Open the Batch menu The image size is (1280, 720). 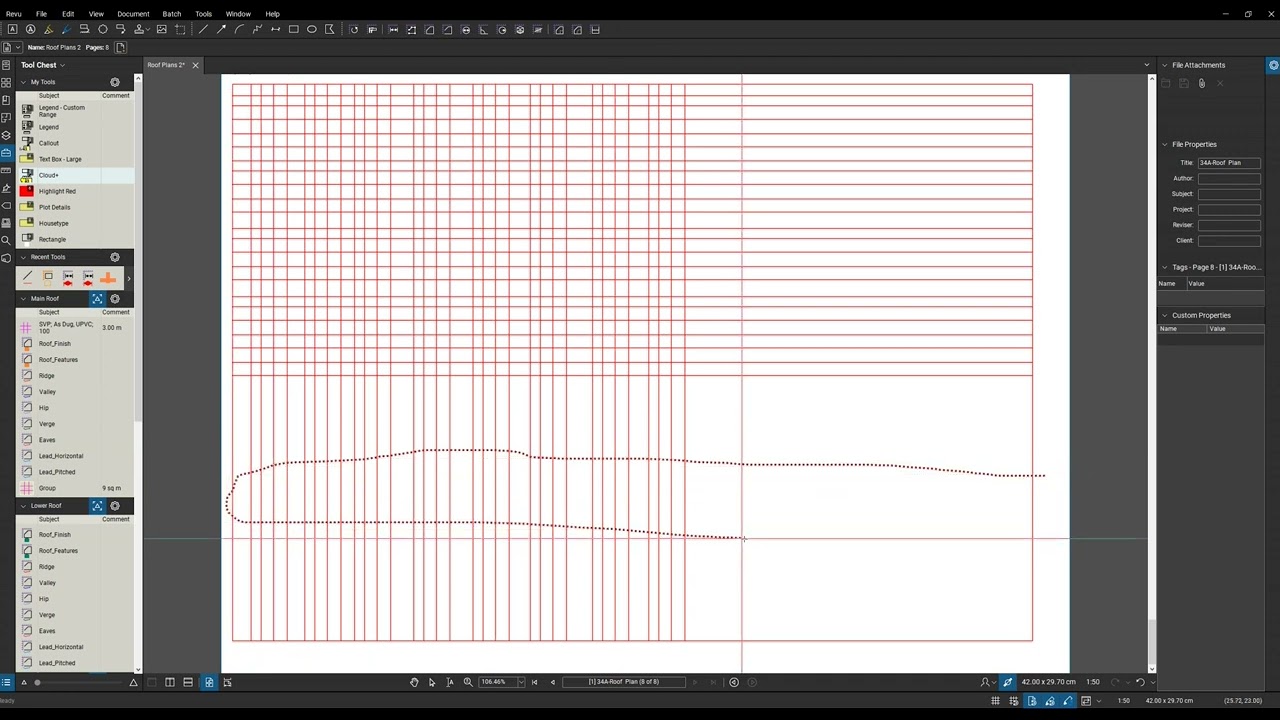click(x=172, y=14)
